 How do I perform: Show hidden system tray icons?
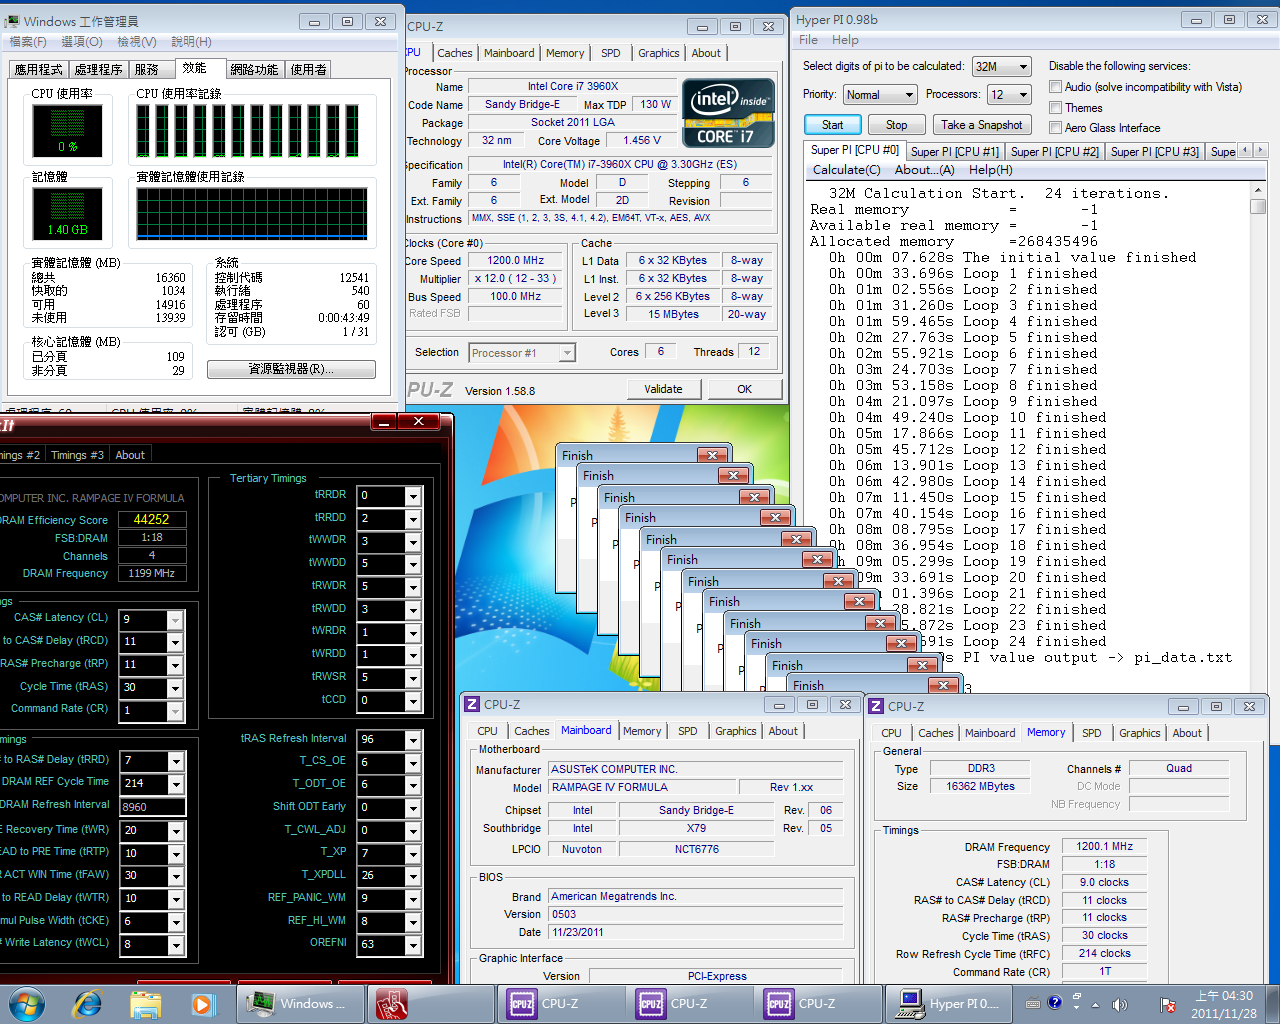(x=1095, y=1004)
